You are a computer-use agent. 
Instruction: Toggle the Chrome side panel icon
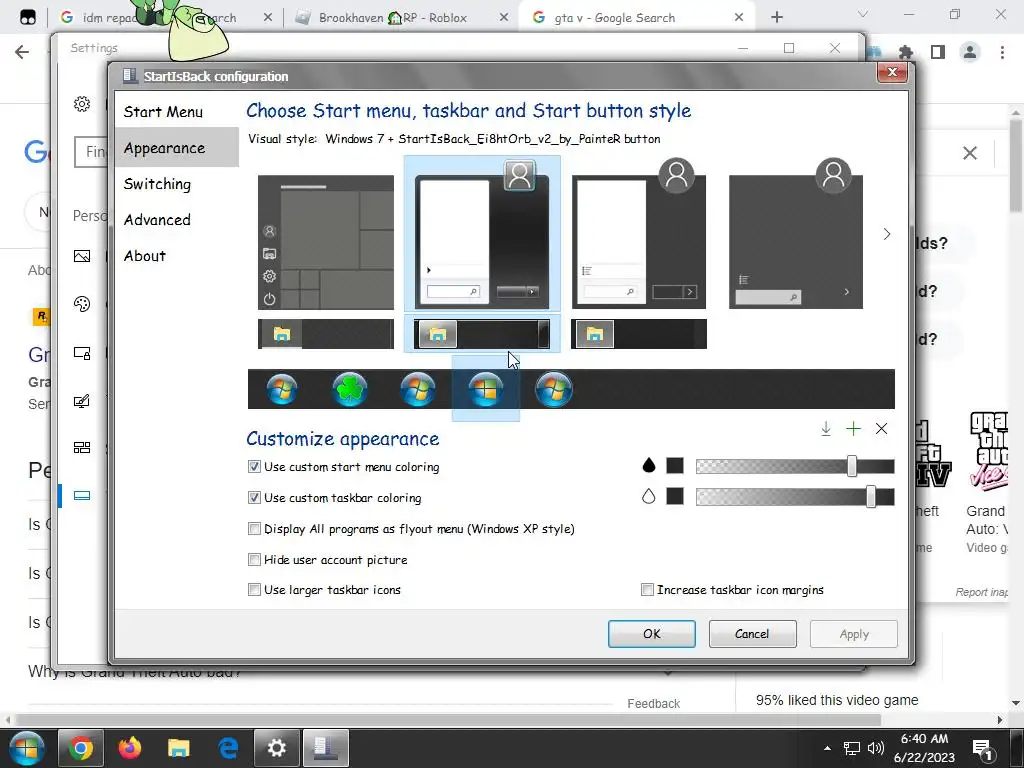pos(938,52)
